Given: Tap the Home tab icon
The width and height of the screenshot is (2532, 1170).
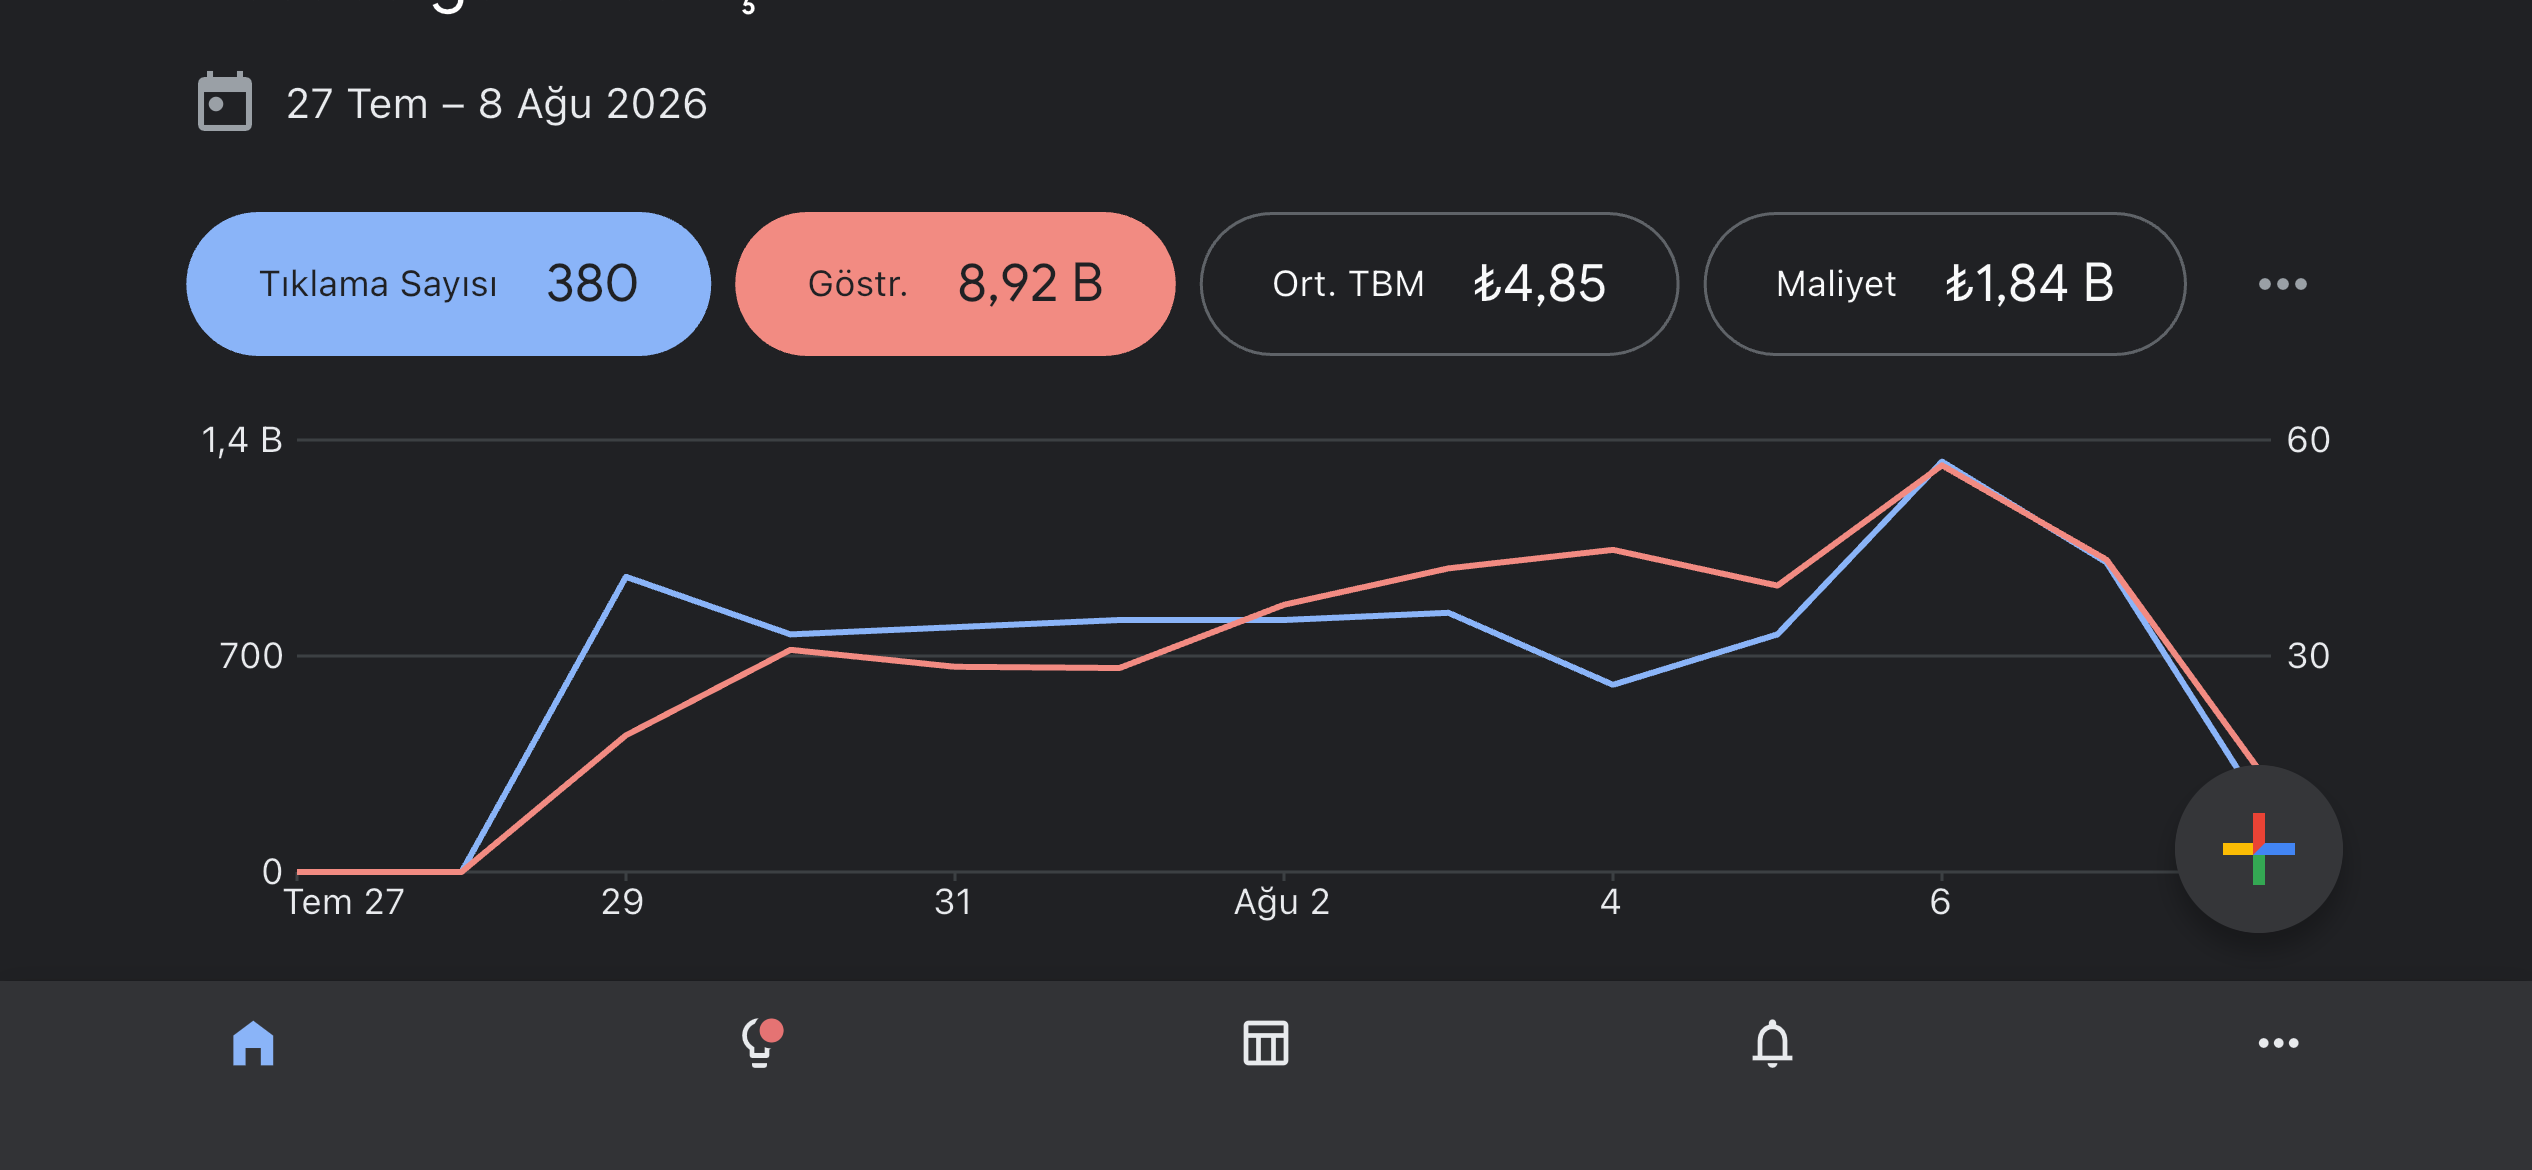Looking at the screenshot, I should (x=253, y=1043).
